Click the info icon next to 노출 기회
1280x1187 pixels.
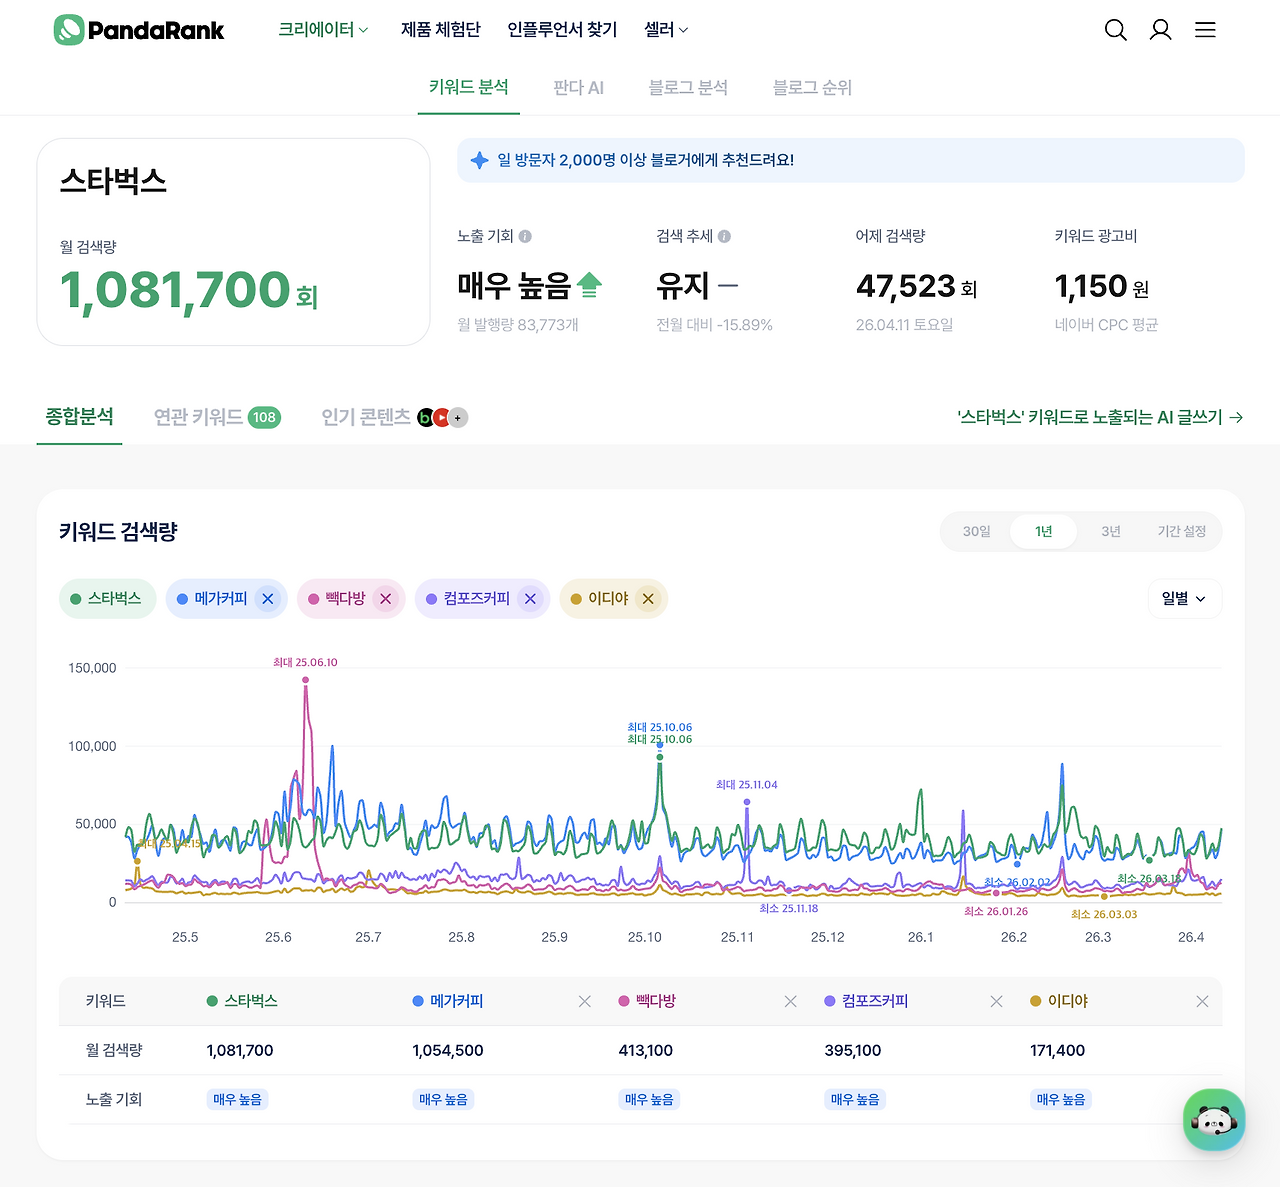pyautogui.click(x=527, y=236)
